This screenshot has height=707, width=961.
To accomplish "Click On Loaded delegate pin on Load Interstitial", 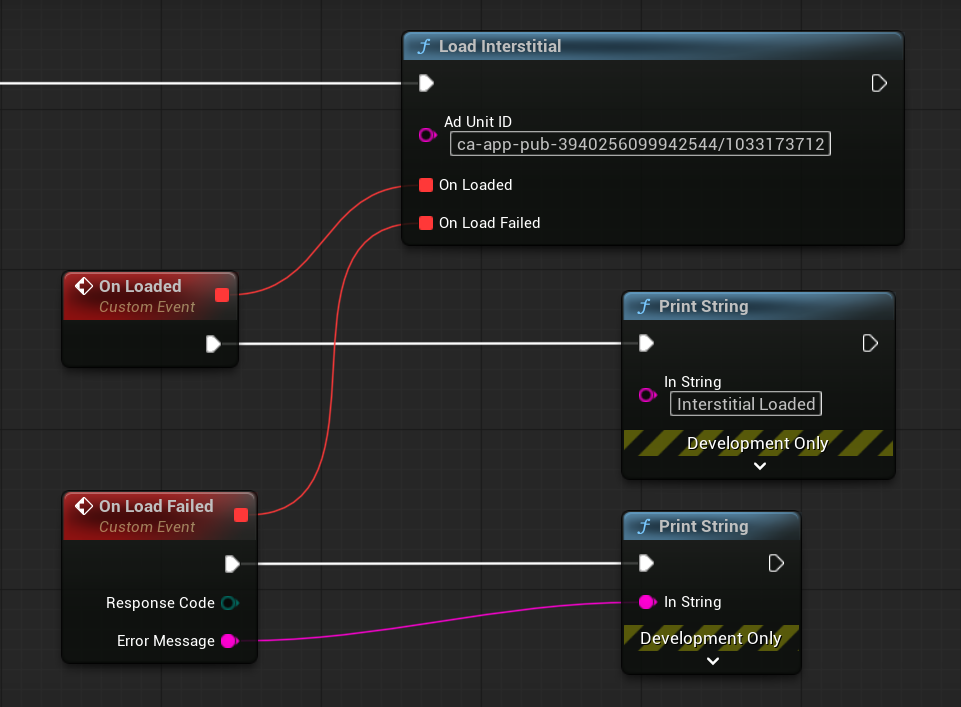I will 426,185.
